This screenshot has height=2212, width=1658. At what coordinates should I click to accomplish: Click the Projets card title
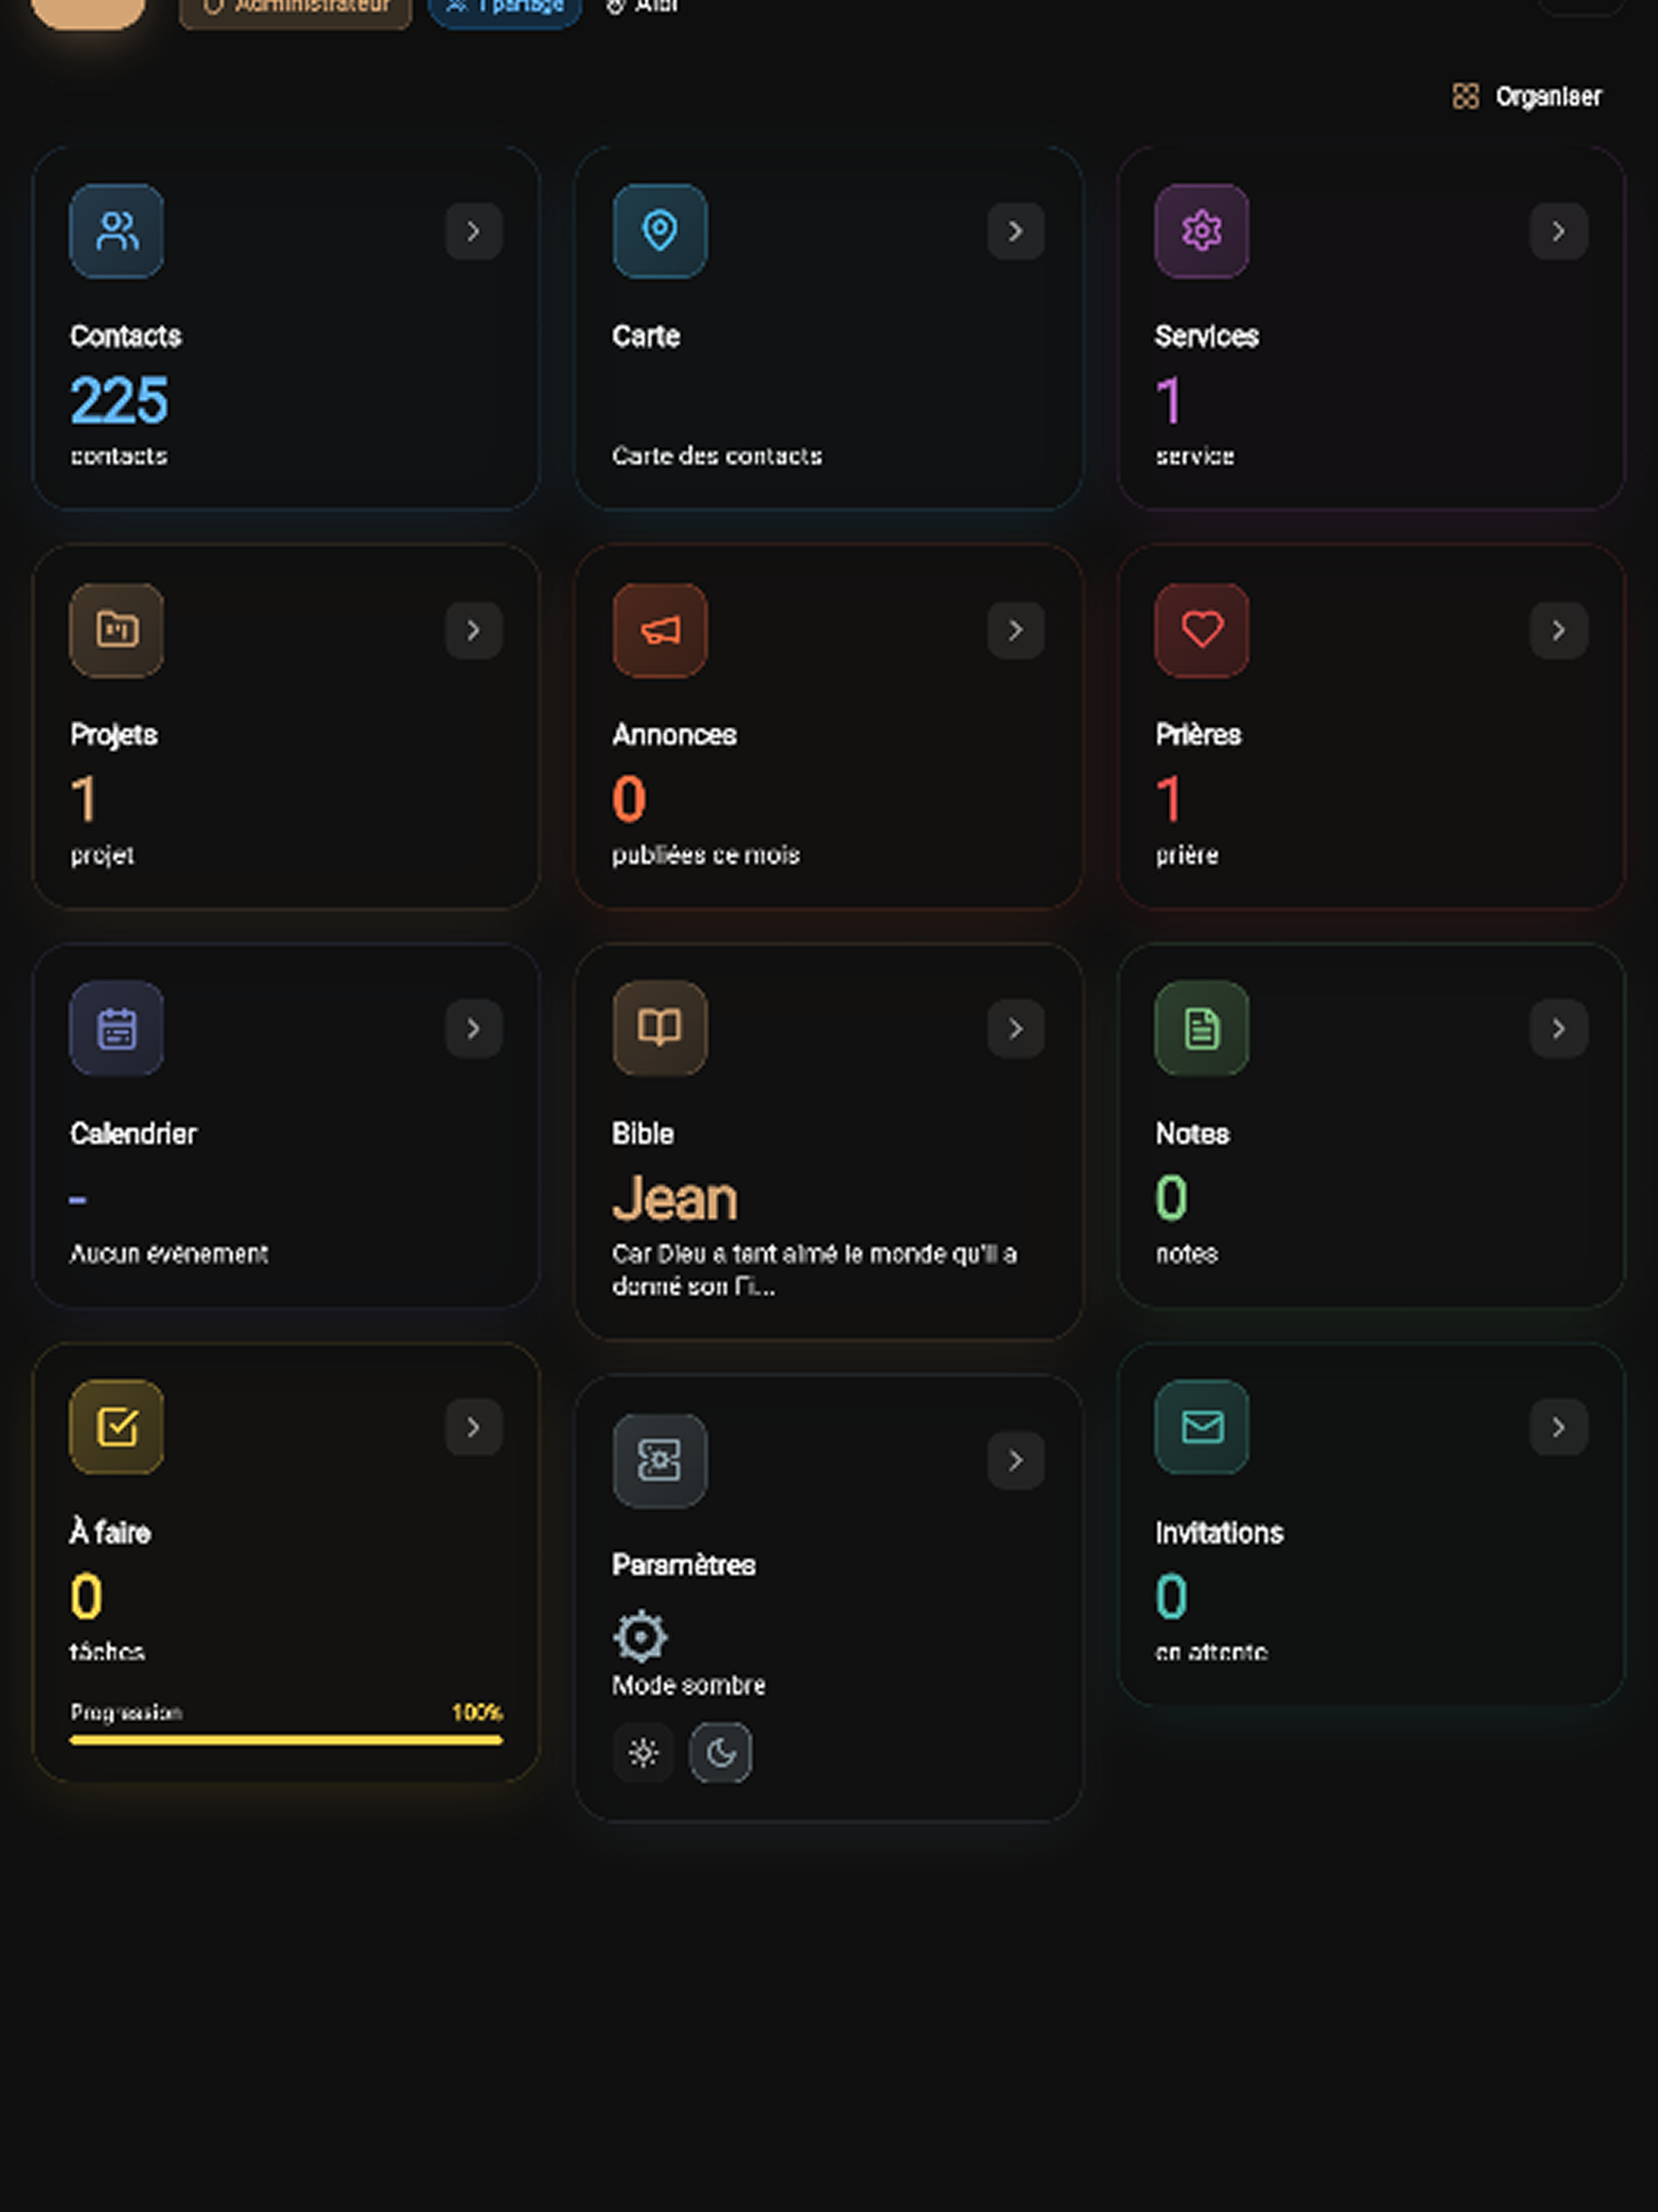coord(114,735)
